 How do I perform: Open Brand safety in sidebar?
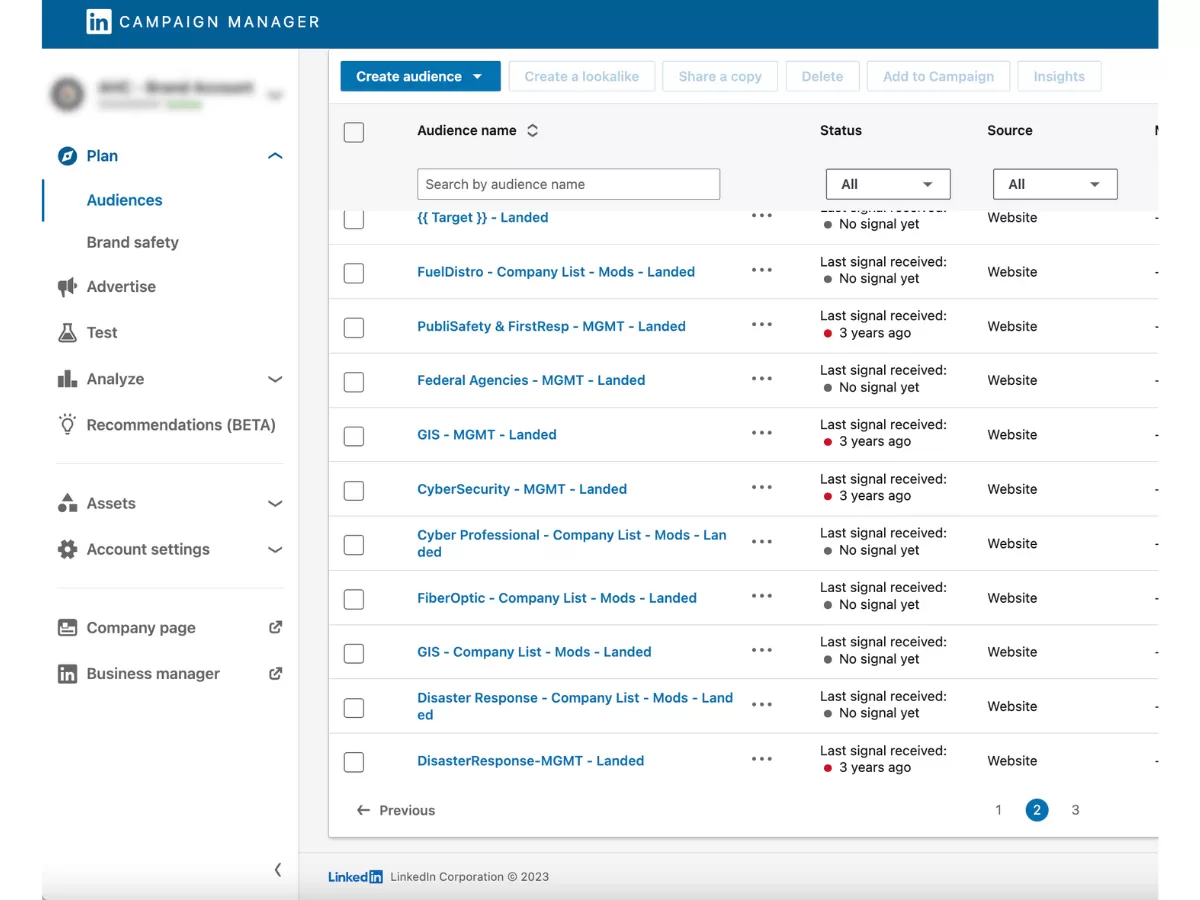pos(133,242)
